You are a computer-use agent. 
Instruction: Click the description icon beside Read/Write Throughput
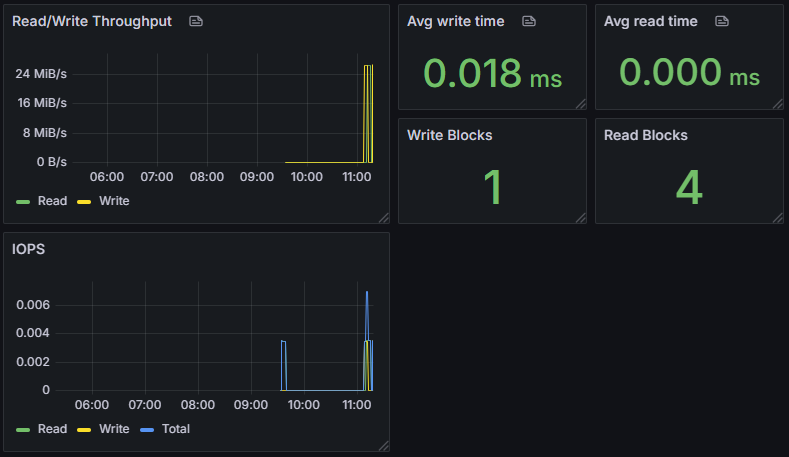click(x=196, y=21)
